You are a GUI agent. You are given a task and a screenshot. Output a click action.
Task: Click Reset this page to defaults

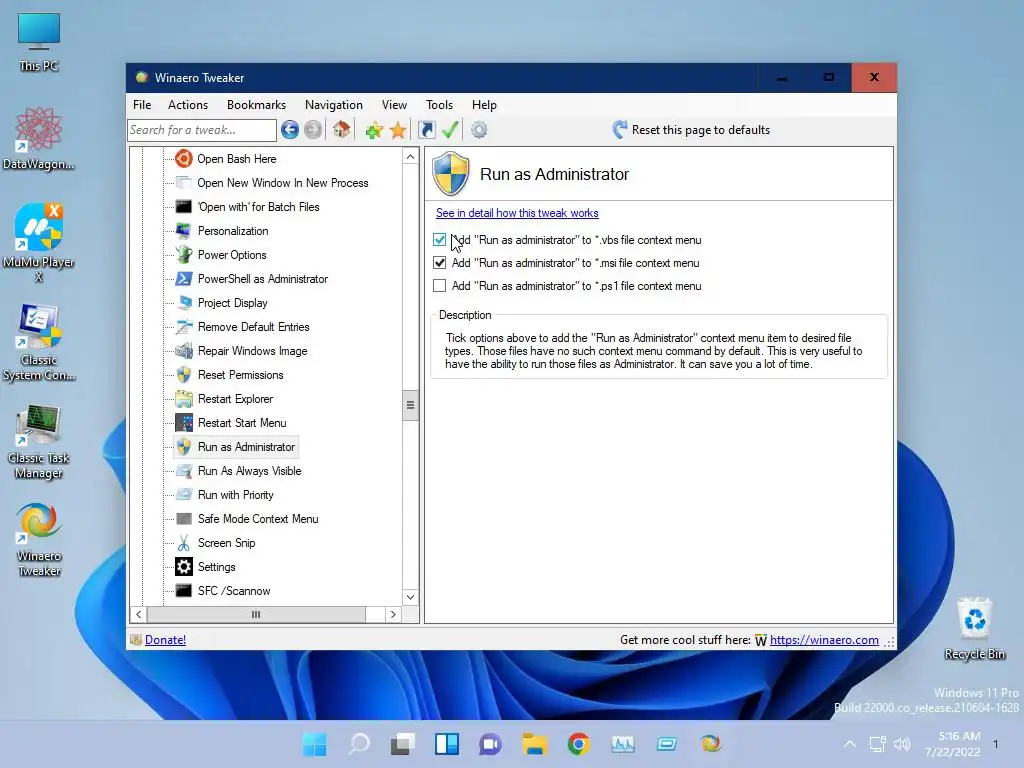click(692, 129)
